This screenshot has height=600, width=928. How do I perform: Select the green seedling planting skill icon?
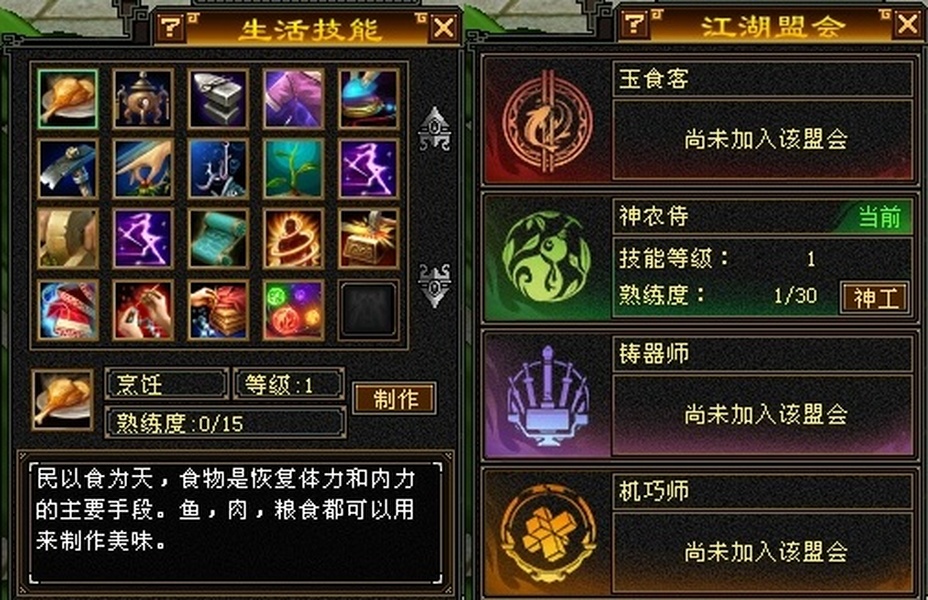tap(294, 169)
